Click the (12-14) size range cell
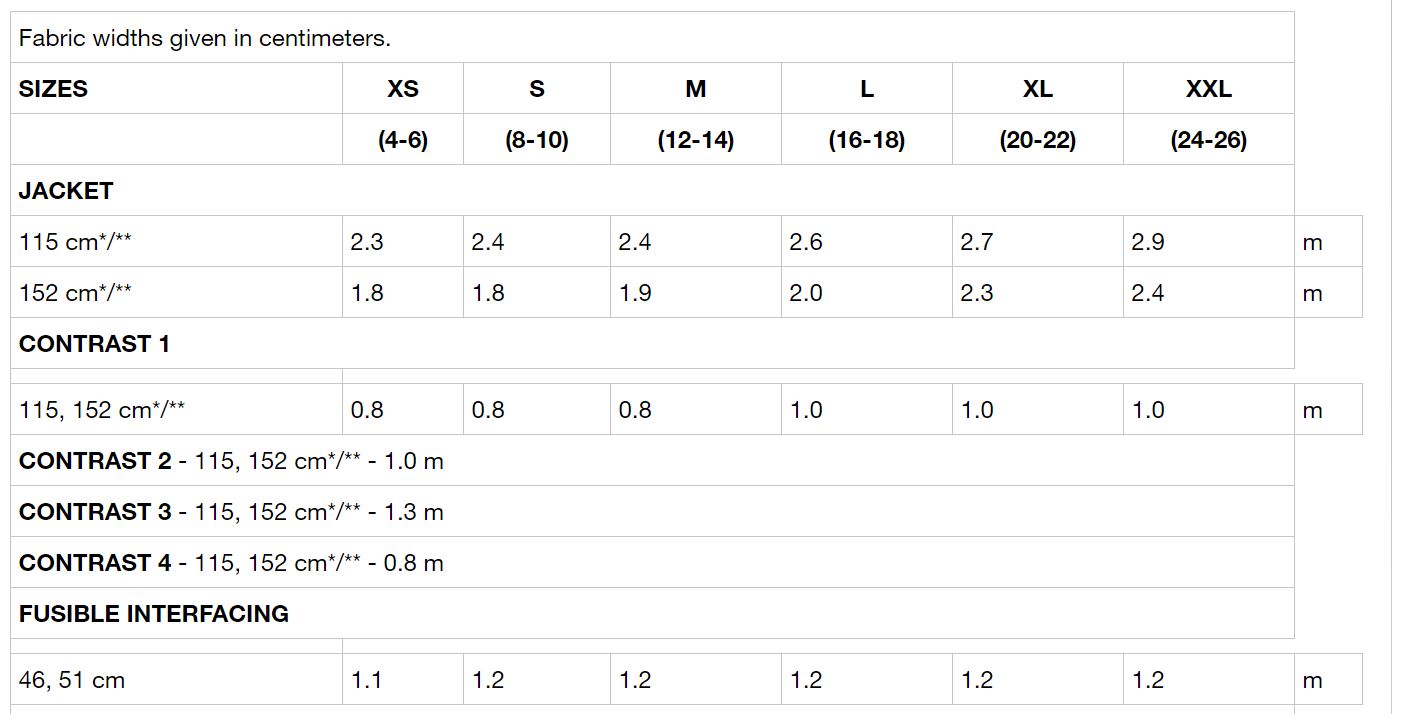This screenshot has height=714, width=1404. [x=696, y=140]
